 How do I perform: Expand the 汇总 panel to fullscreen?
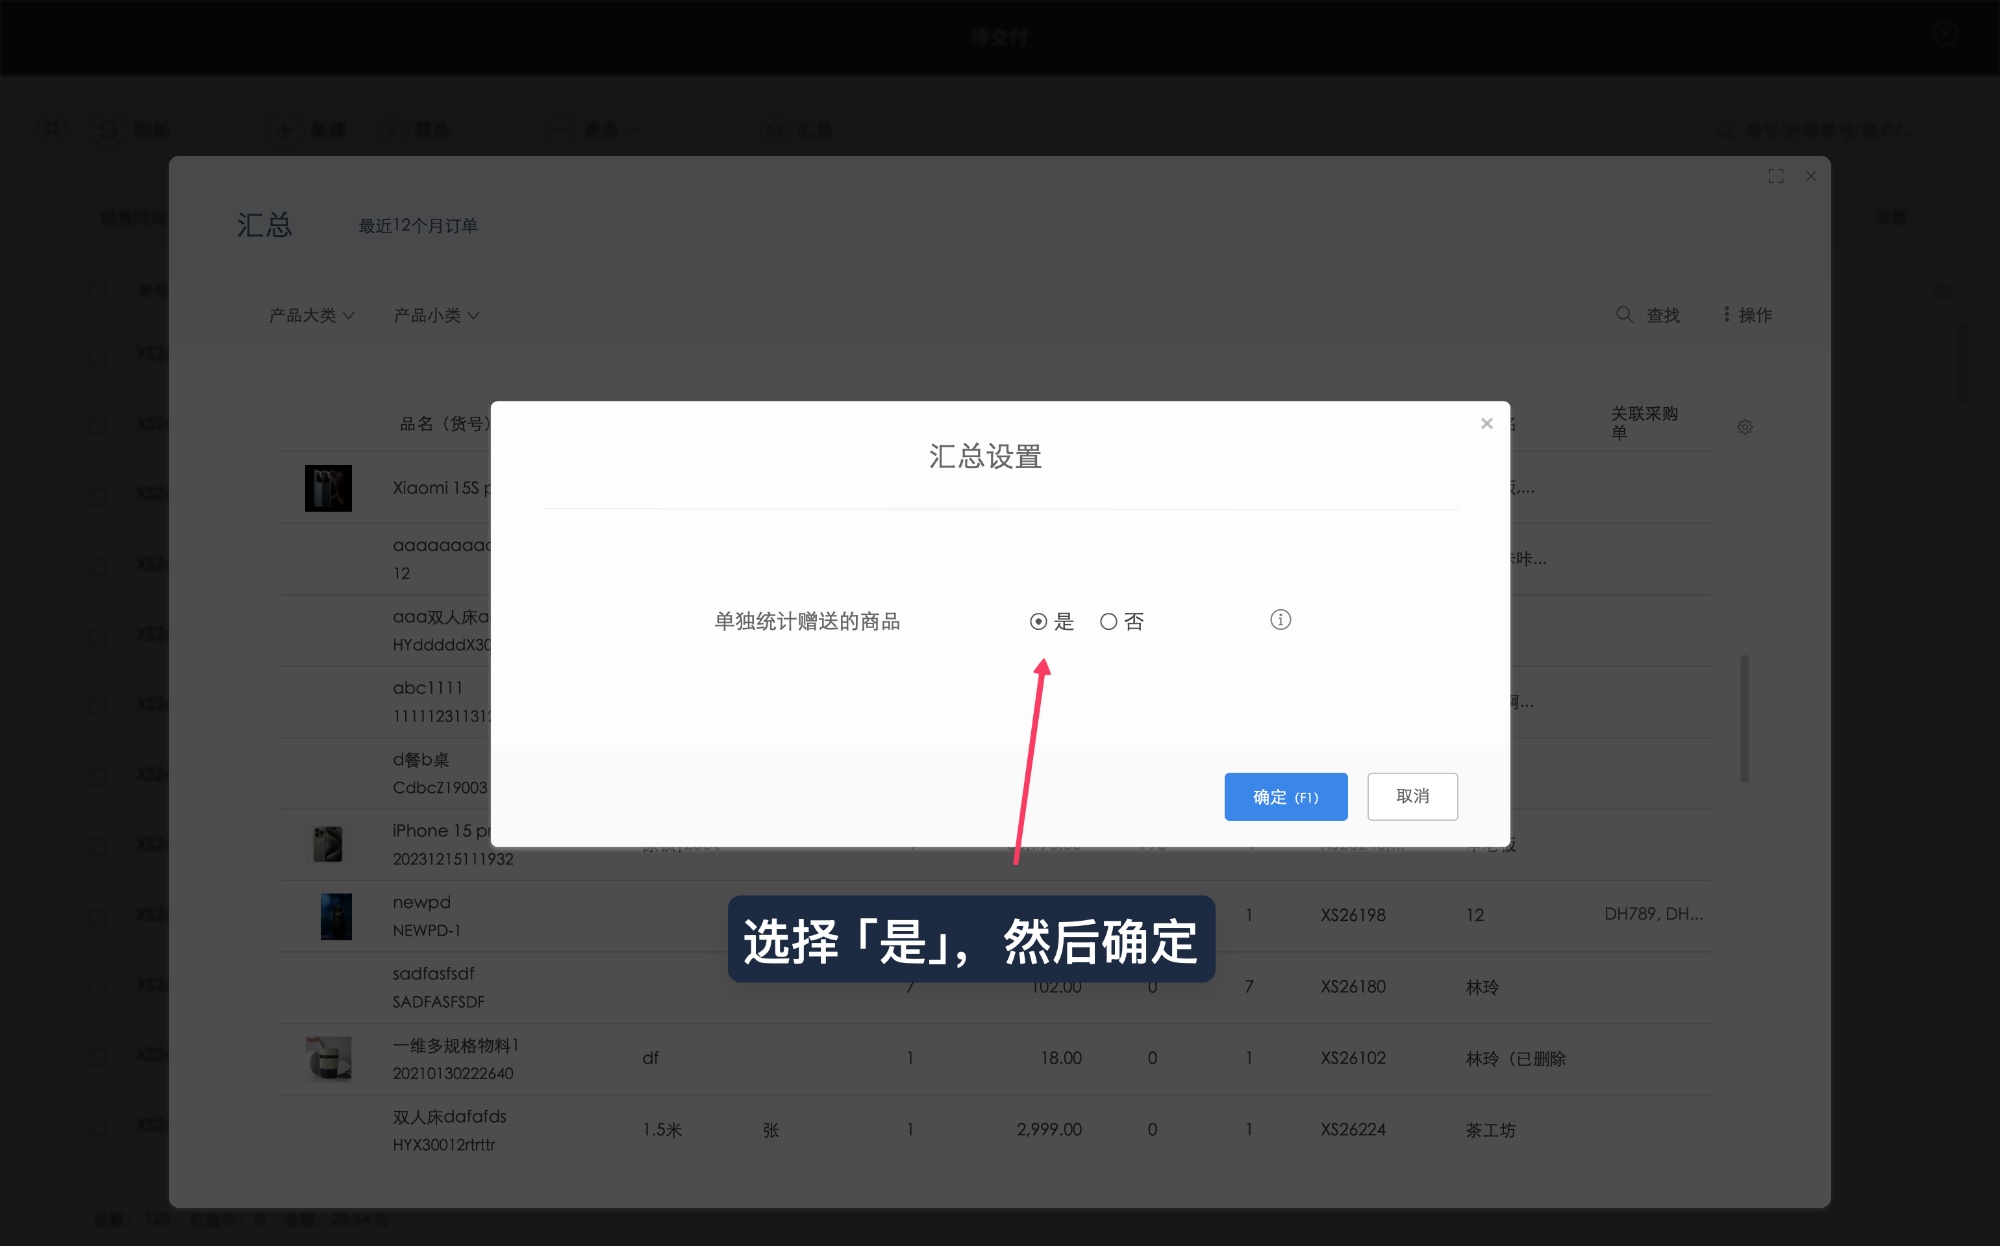click(x=1776, y=176)
